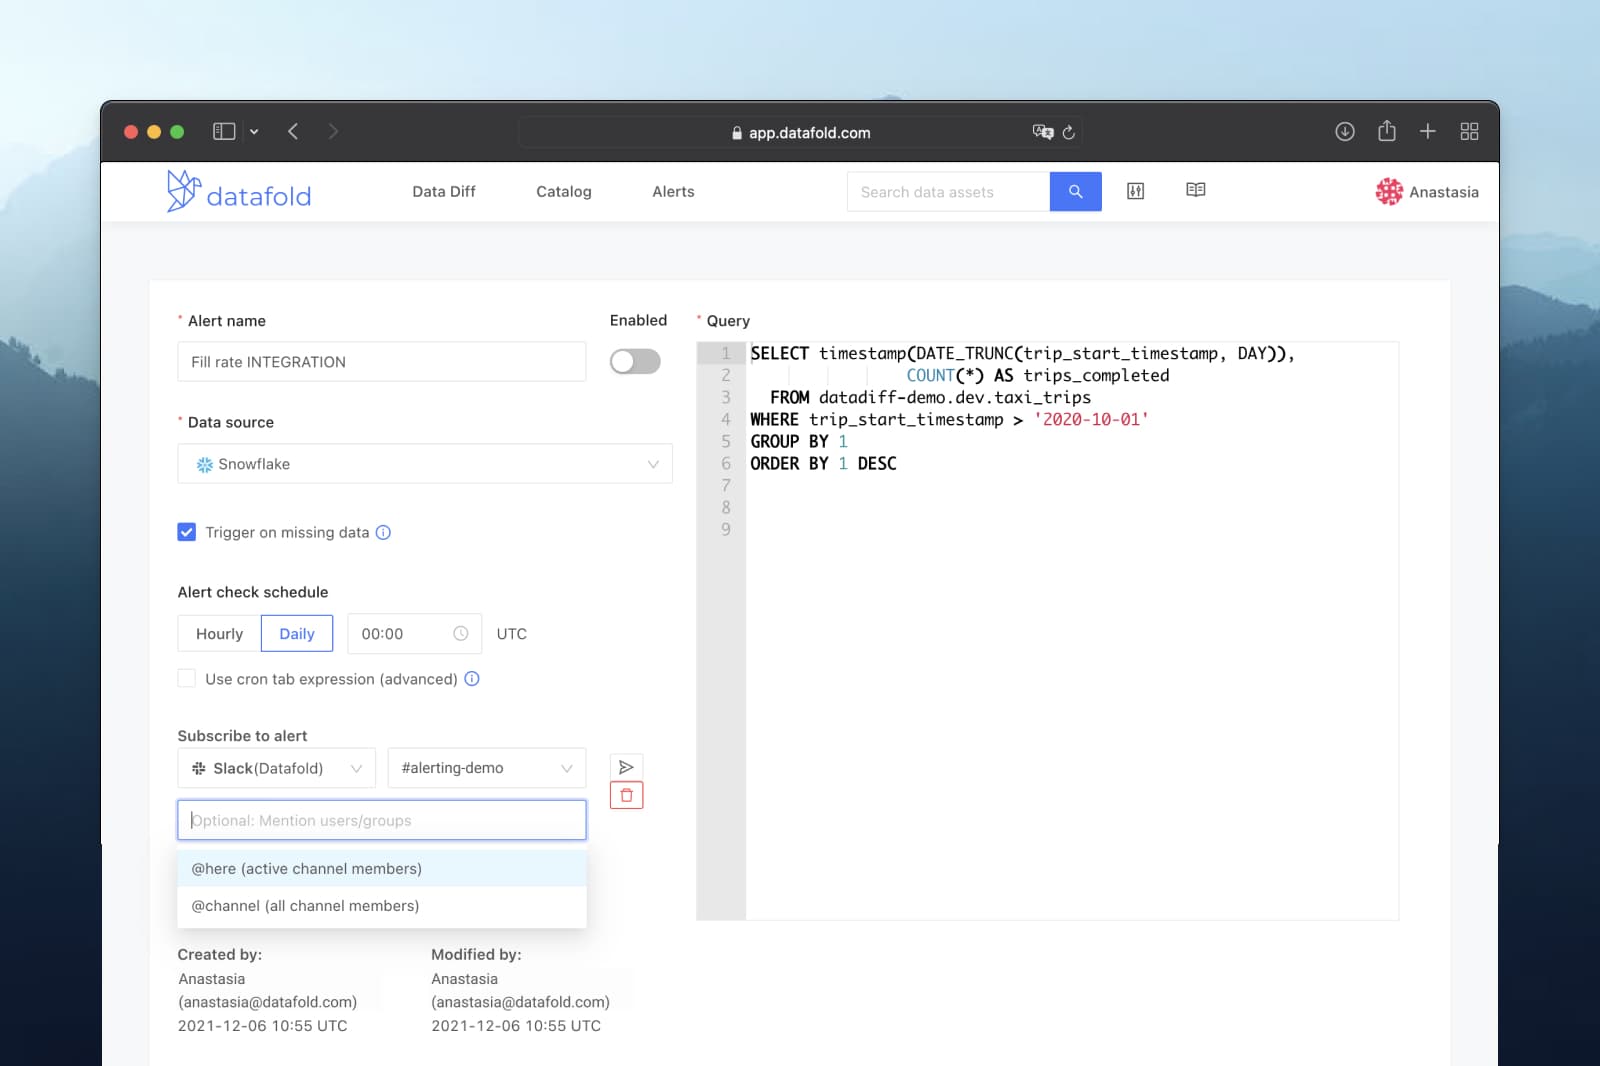Reload the page with refresh icon
The width and height of the screenshot is (1600, 1066).
point(1069,132)
